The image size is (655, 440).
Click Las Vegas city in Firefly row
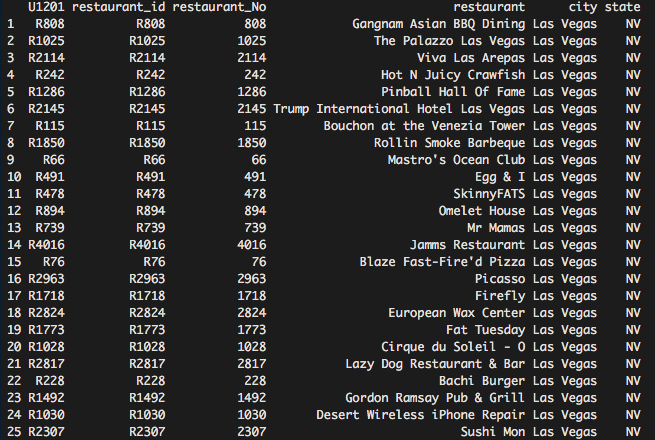(x=565, y=297)
